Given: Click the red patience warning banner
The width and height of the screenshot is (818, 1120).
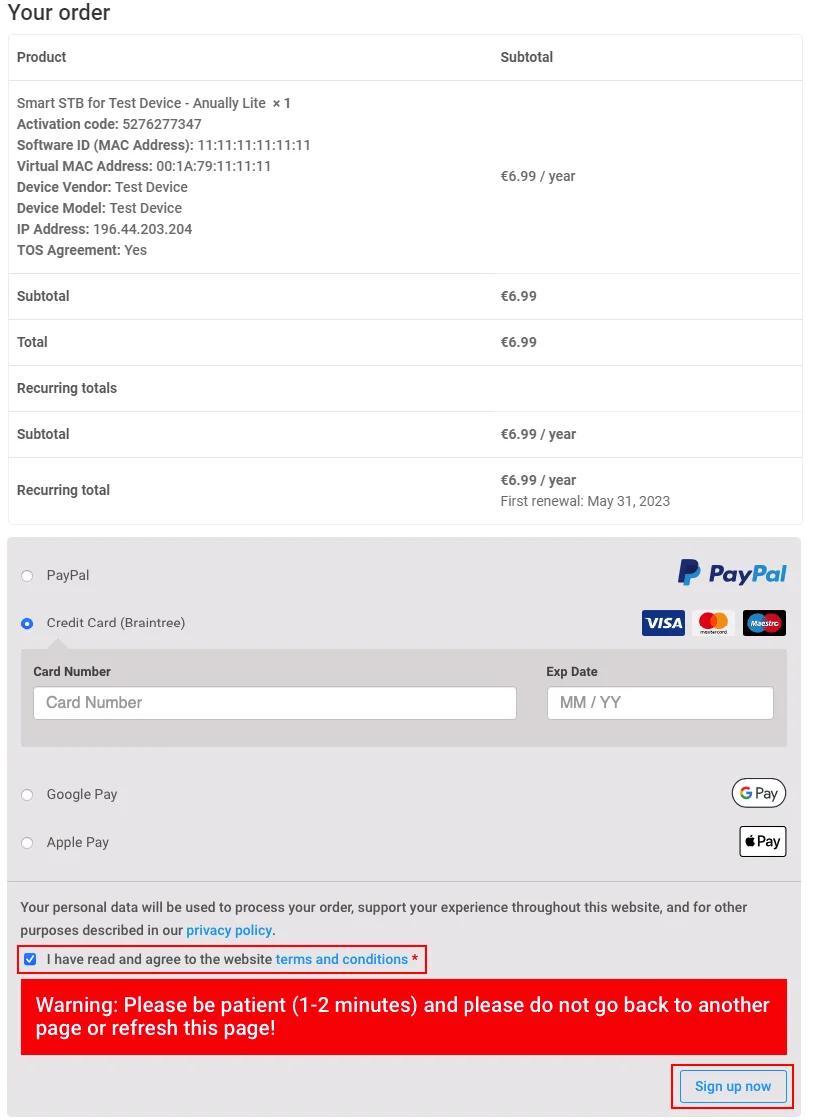Looking at the screenshot, I should 404,1016.
